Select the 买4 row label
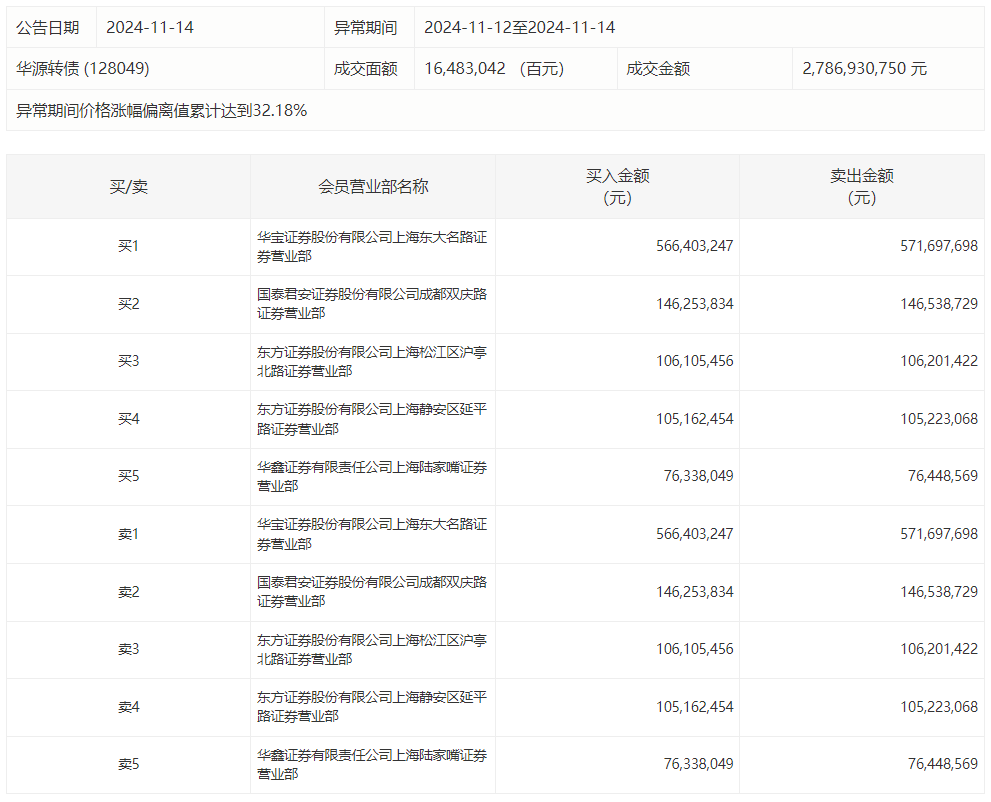Viewport: 991px width, 802px height. (x=128, y=420)
